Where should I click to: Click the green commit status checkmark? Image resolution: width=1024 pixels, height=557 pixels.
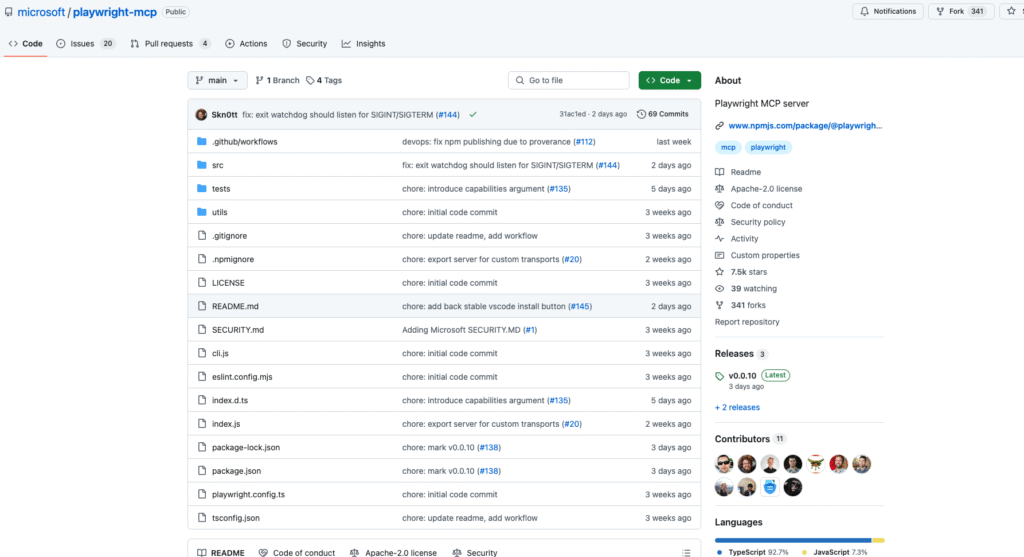(x=473, y=114)
